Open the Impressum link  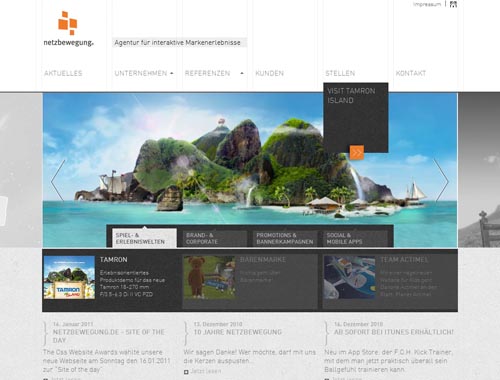(x=427, y=4)
